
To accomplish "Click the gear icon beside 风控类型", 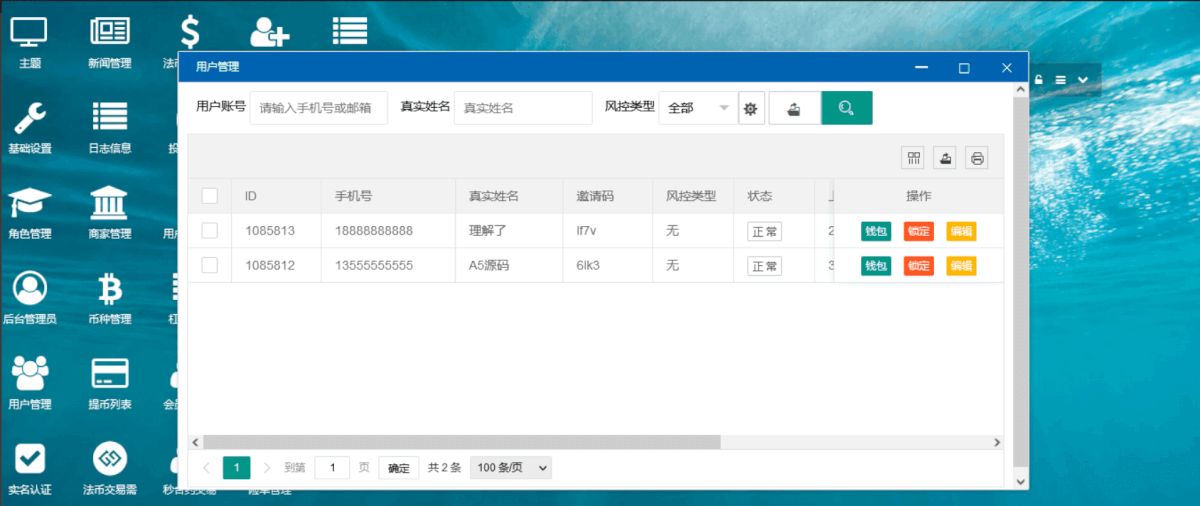I will 751,108.
